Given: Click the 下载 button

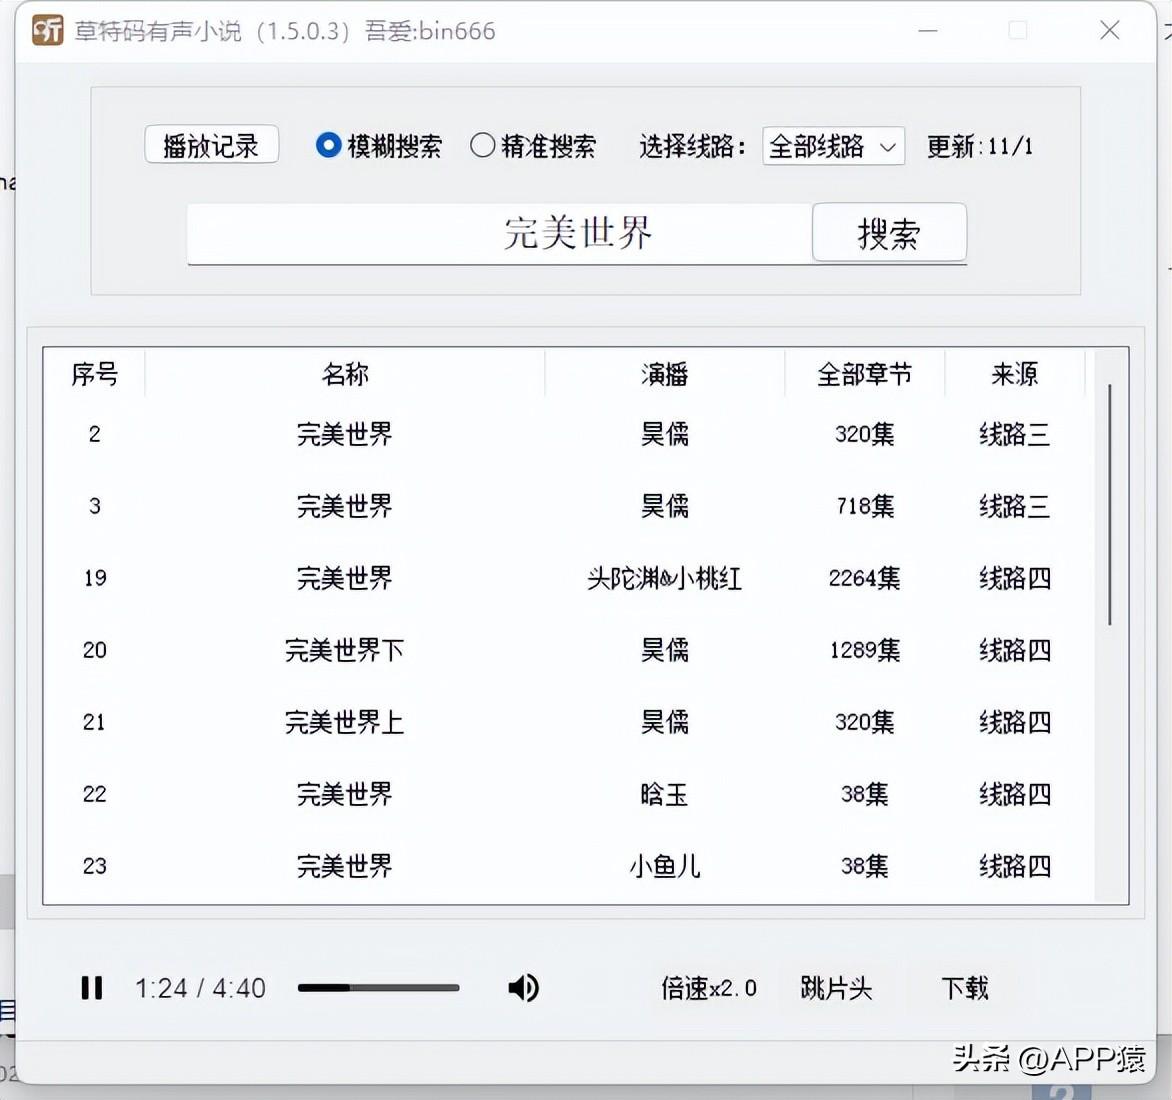Looking at the screenshot, I should [964, 988].
